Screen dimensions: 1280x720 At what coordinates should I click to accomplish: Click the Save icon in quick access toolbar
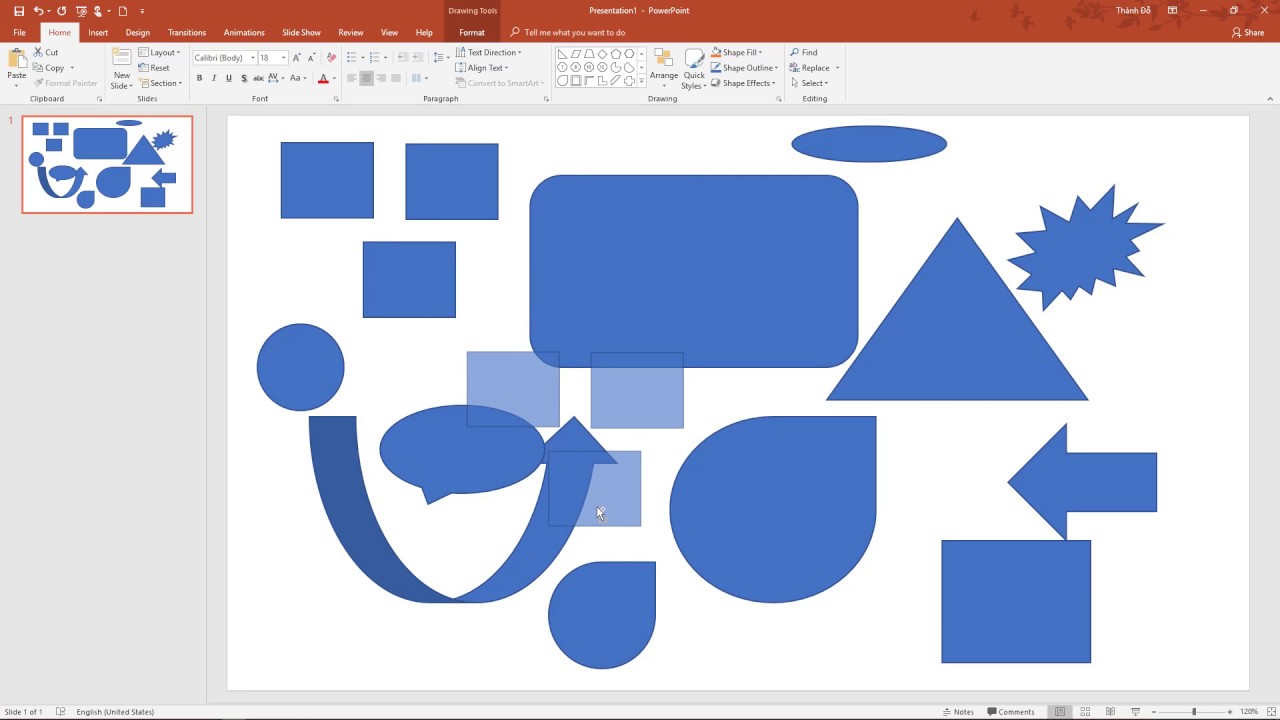point(19,11)
